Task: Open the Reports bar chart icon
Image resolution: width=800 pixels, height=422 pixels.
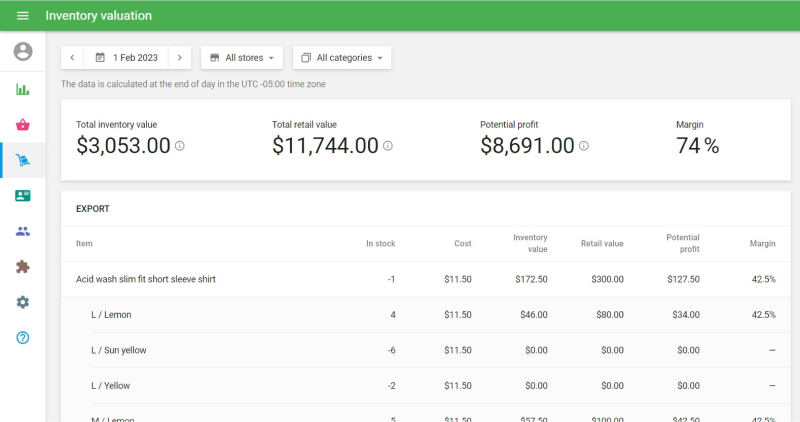Action: pyautogui.click(x=23, y=89)
